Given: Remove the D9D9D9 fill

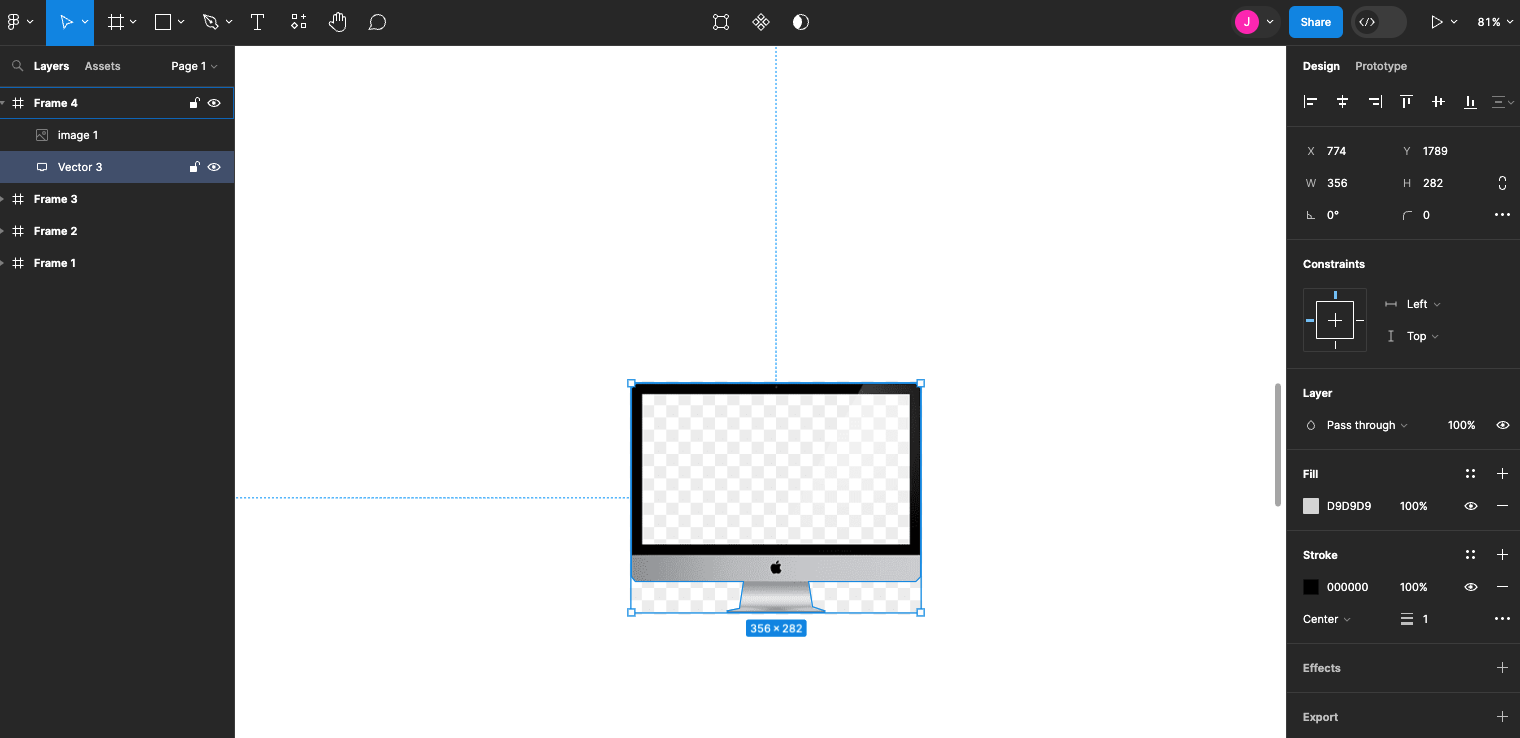Looking at the screenshot, I should point(1502,506).
